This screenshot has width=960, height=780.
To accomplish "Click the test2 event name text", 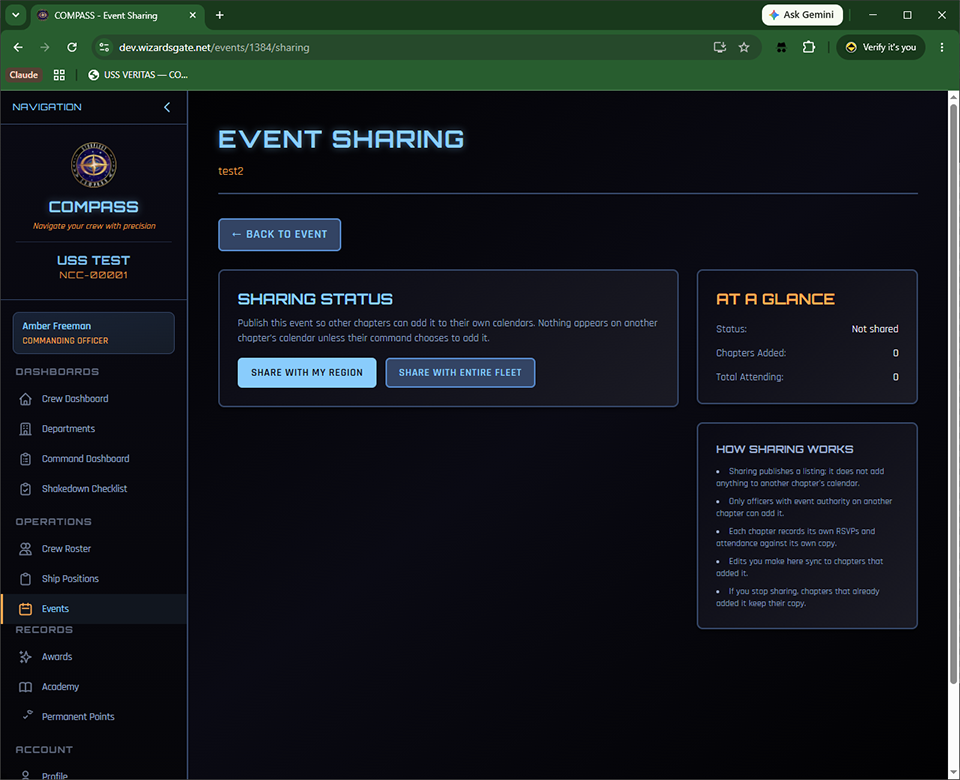I will pos(231,171).
